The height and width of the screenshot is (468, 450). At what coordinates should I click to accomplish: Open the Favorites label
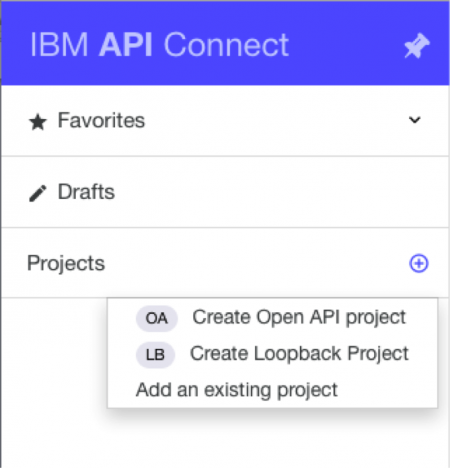tap(101, 120)
